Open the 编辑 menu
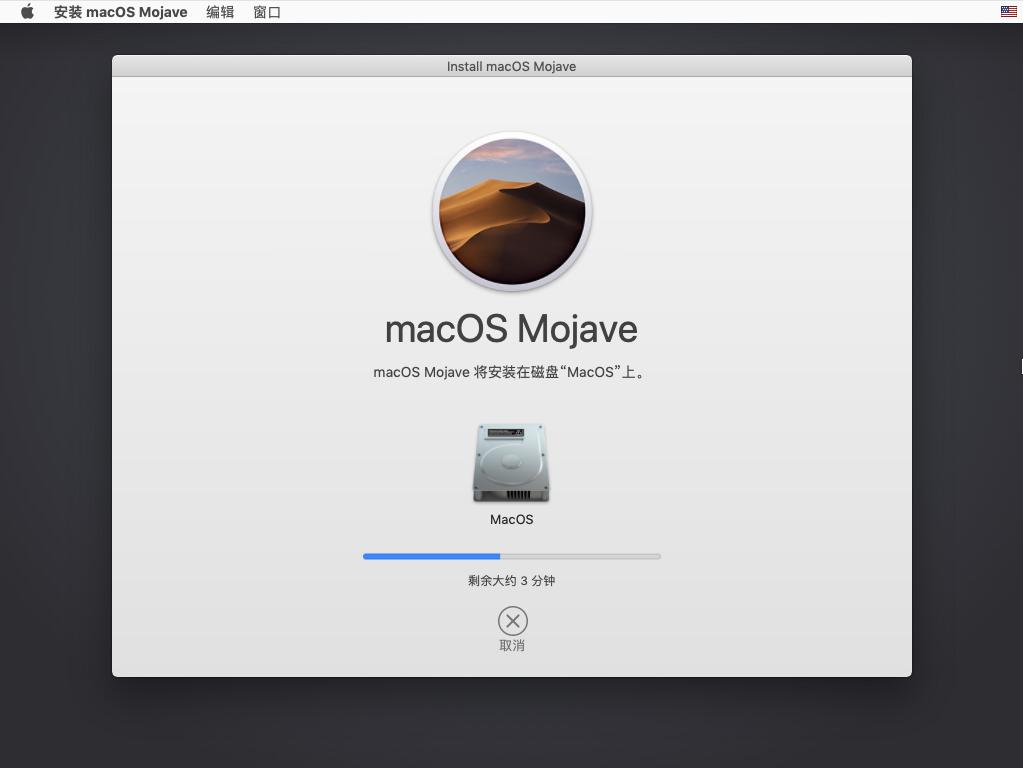 (218, 11)
